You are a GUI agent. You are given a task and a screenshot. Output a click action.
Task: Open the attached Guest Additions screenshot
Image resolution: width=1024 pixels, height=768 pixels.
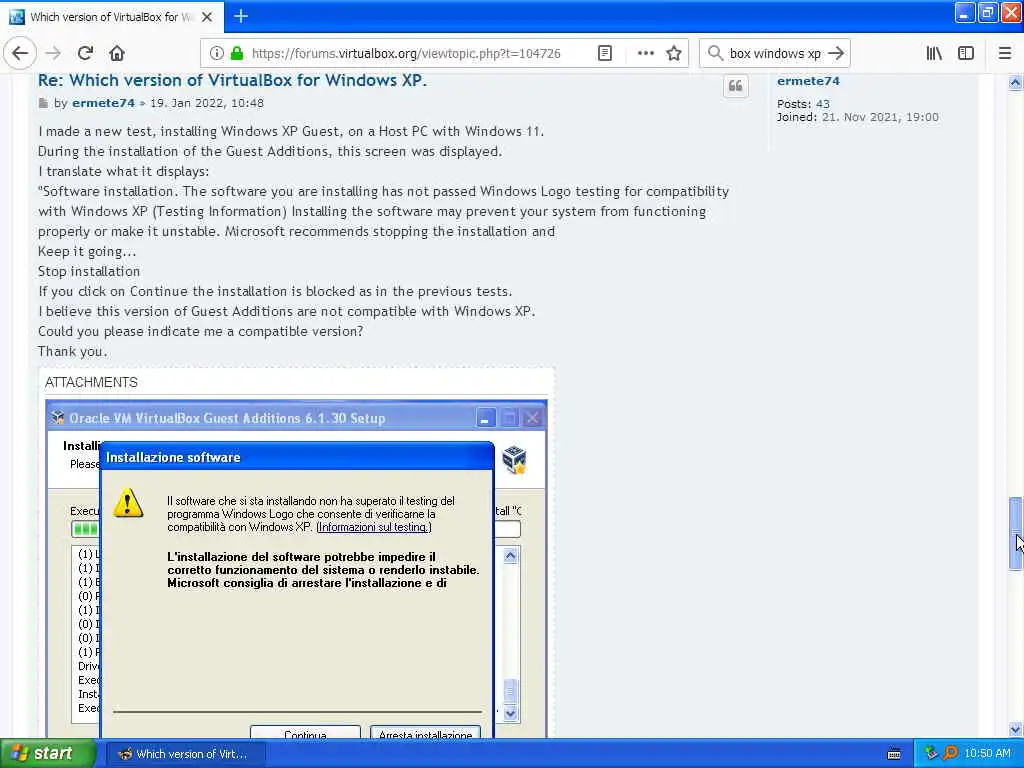point(296,568)
